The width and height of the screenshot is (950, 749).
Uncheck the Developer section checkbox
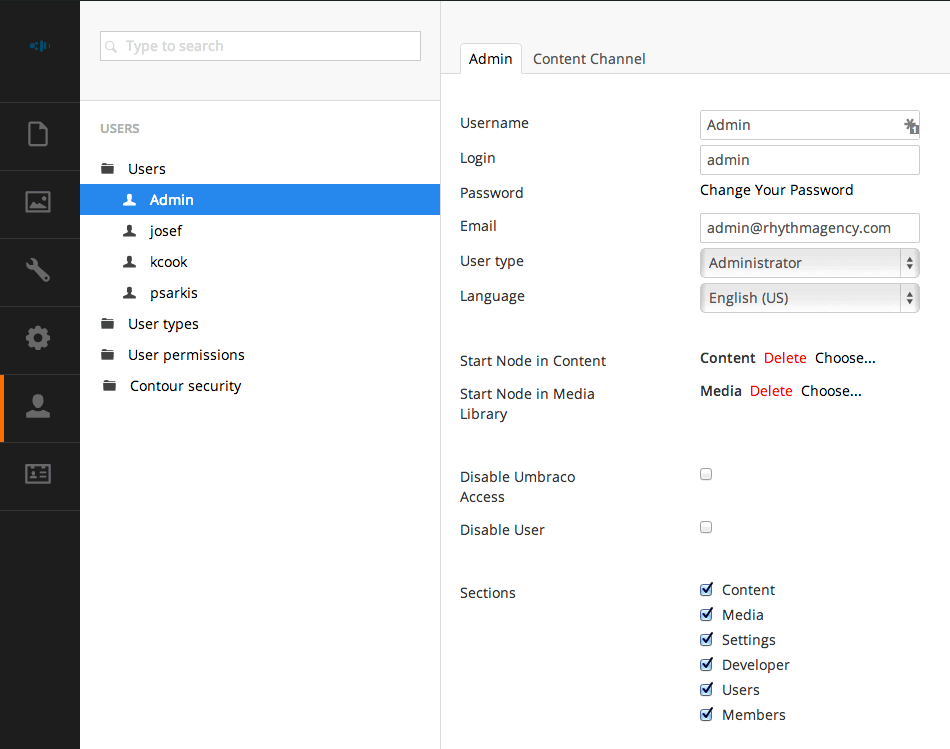(x=707, y=665)
